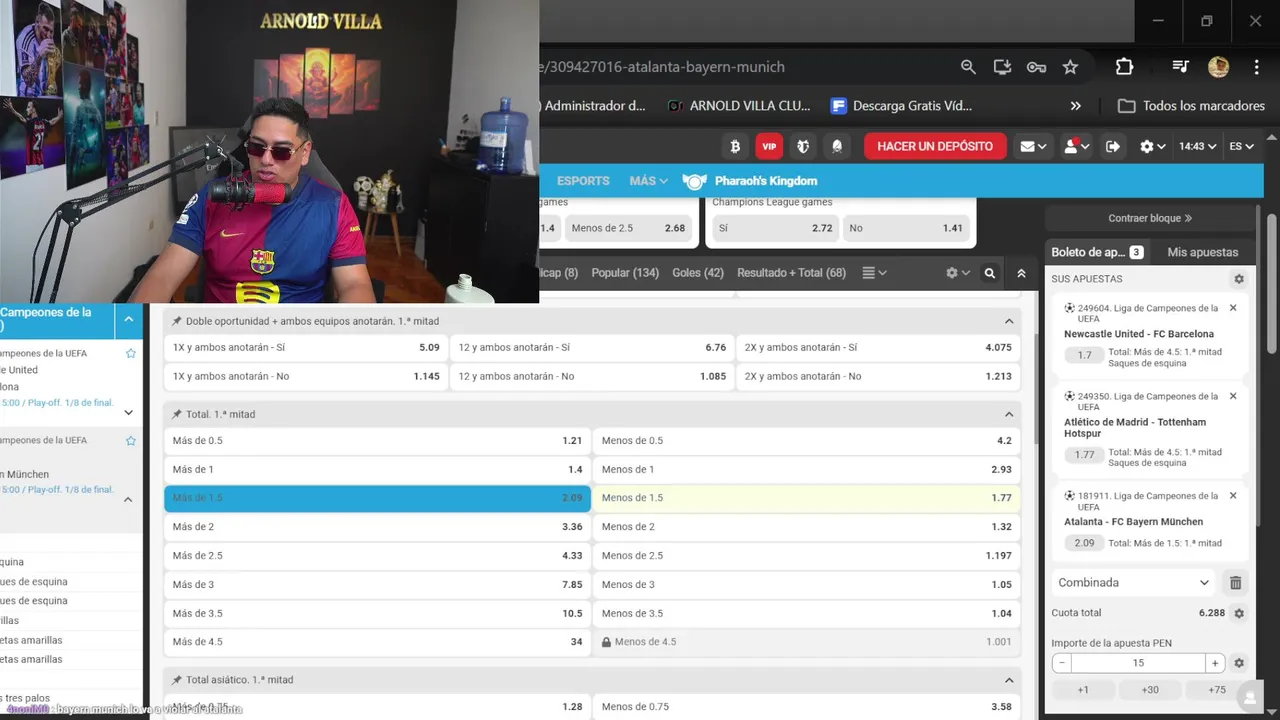The image size is (1280, 720).
Task: Collapse the Doble oportunidad + ambos equipos anotarán section
Action: click(x=1009, y=321)
